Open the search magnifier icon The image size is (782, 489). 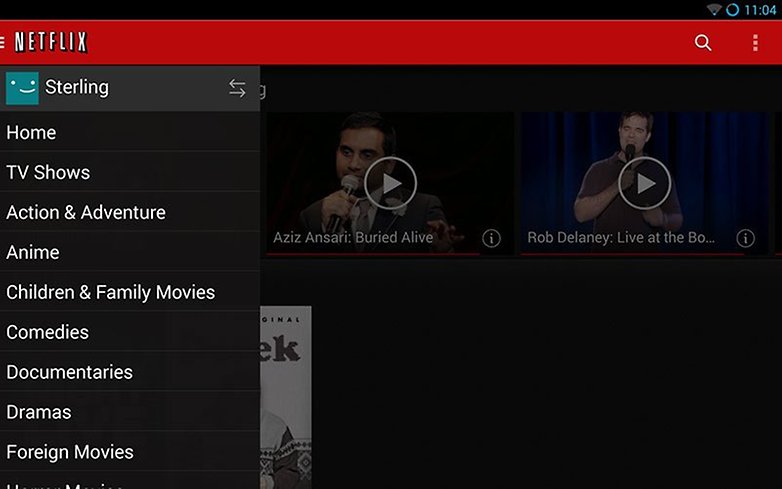click(703, 43)
